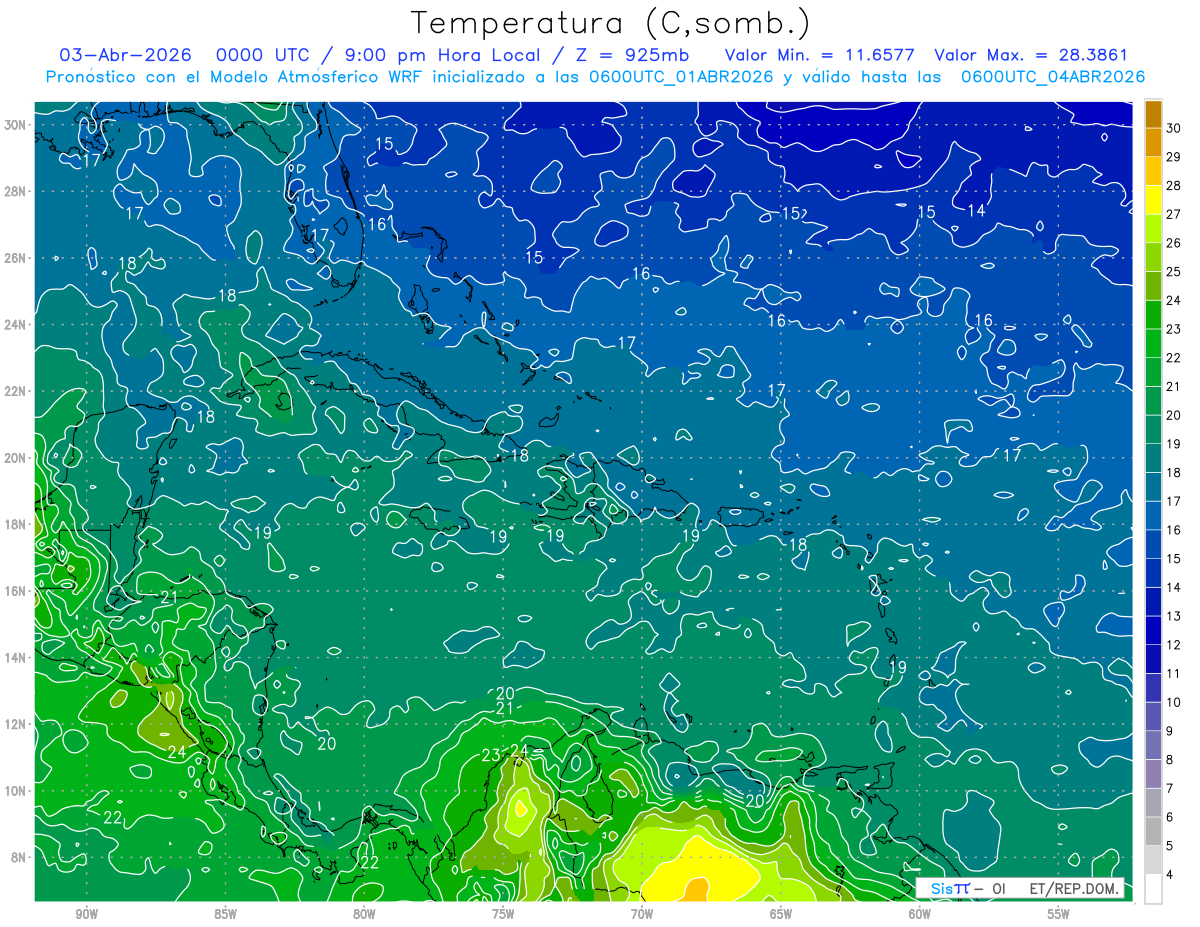Click the white swatch below 4 on legend
Image resolution: width=1200 pixels, height=927 pixels.
pos(1153,889)
